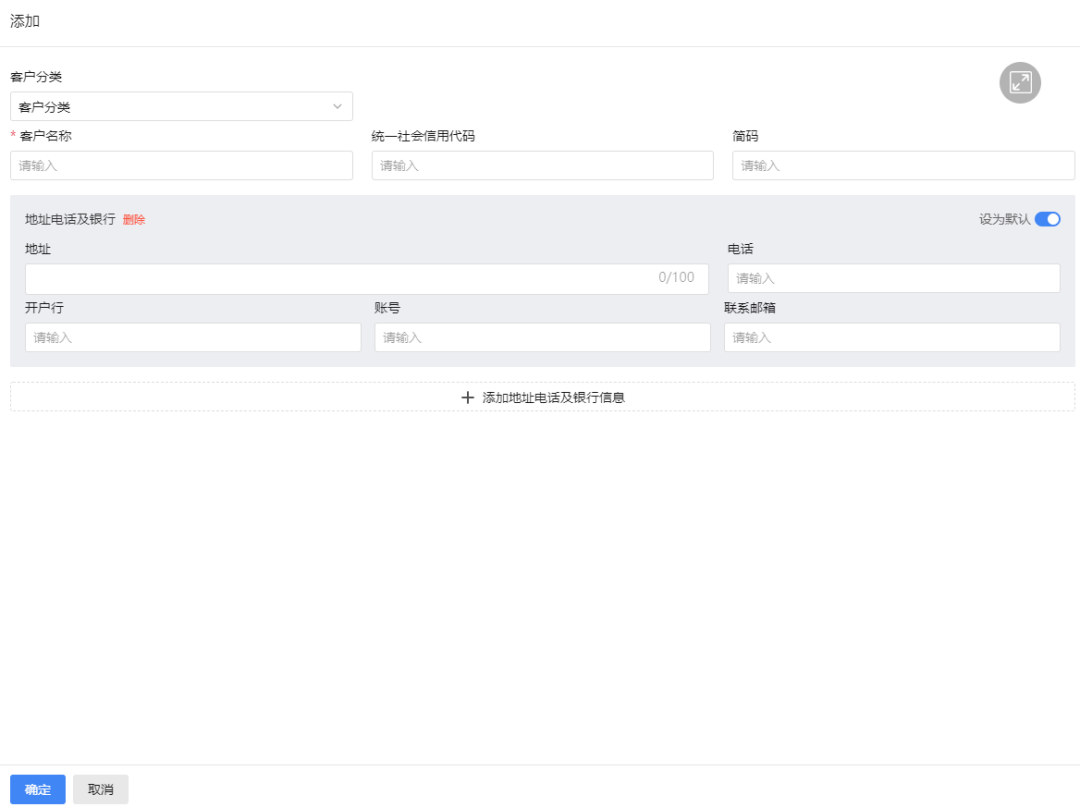Click the red 删除 link
The image size is (1080, 807).
[134, 220]
